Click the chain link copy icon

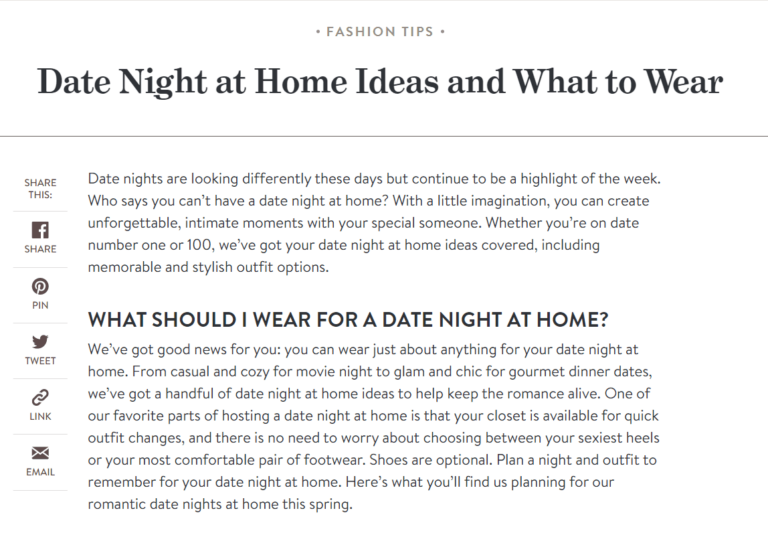click(x=40, y=398)
